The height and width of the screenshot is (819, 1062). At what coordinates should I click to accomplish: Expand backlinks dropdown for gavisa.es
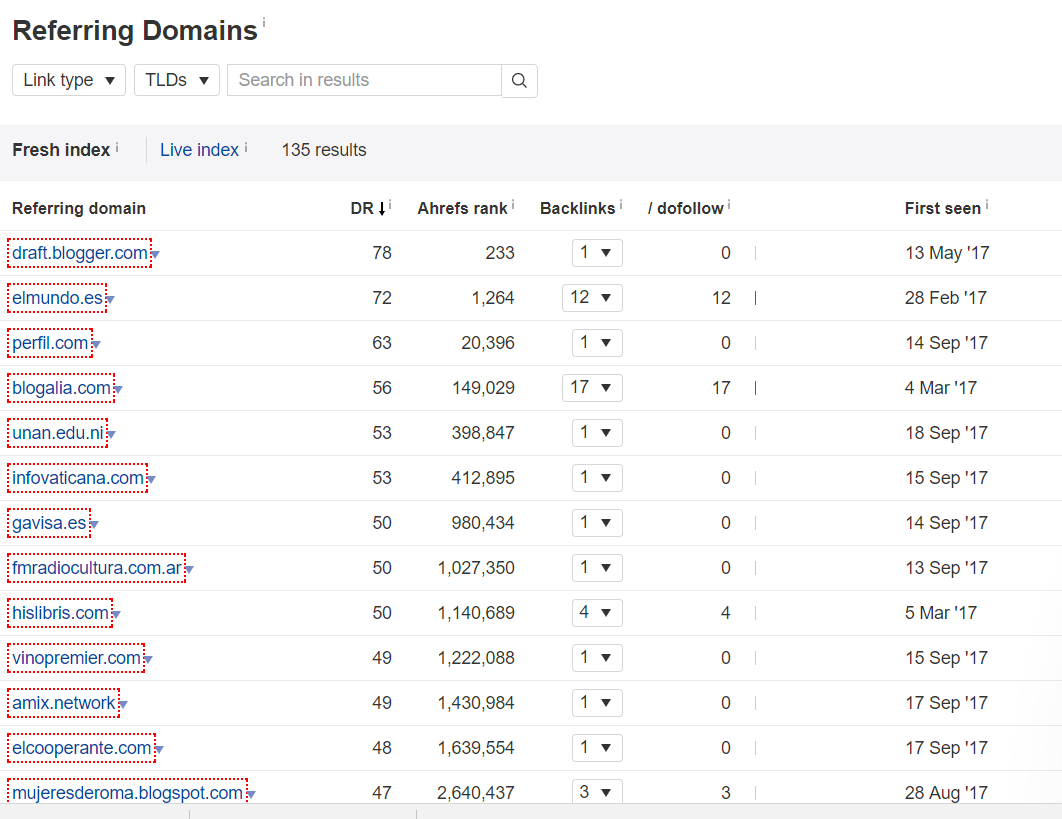point(597,523)
